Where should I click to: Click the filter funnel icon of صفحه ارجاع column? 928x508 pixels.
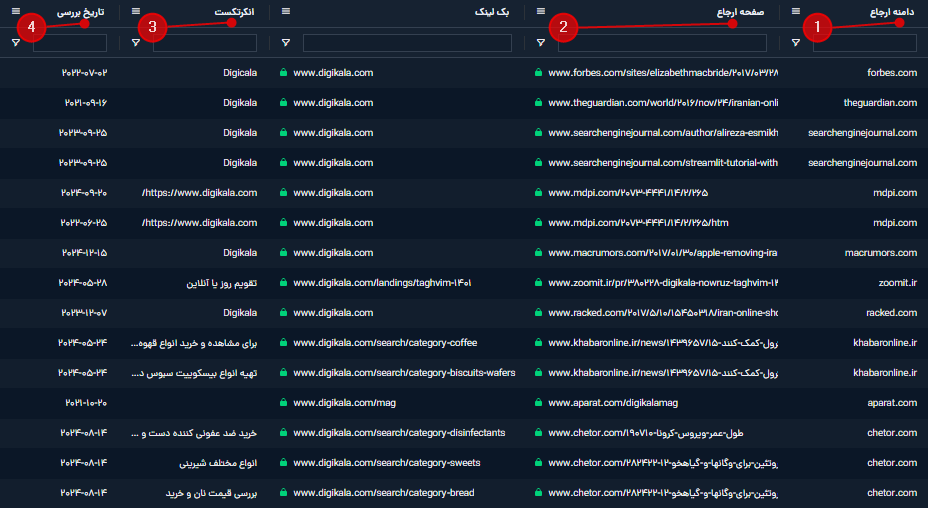[540, 43]
